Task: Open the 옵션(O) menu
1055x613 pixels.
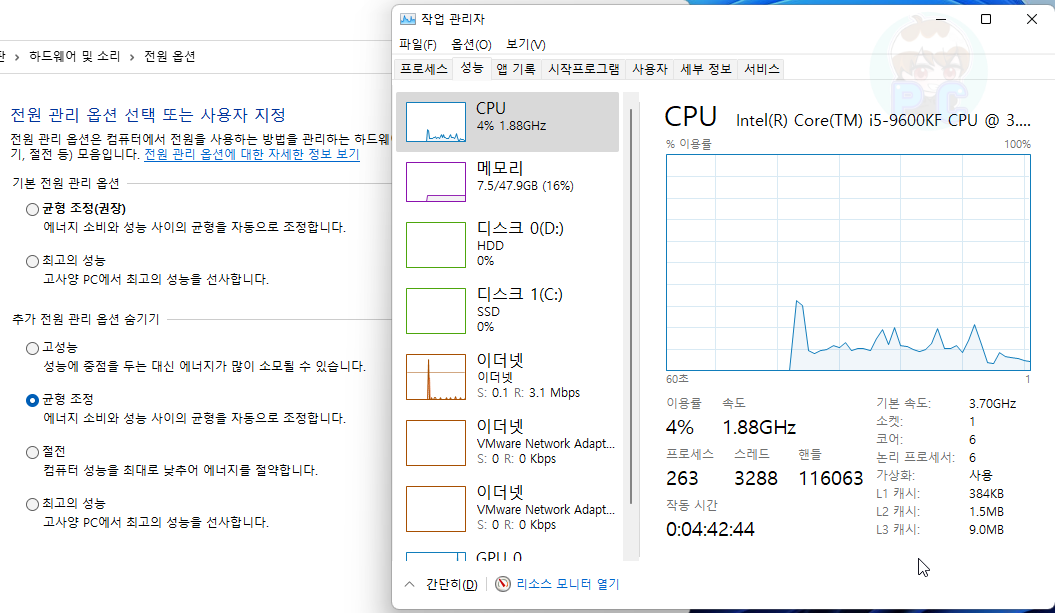Action: point(471,44)
